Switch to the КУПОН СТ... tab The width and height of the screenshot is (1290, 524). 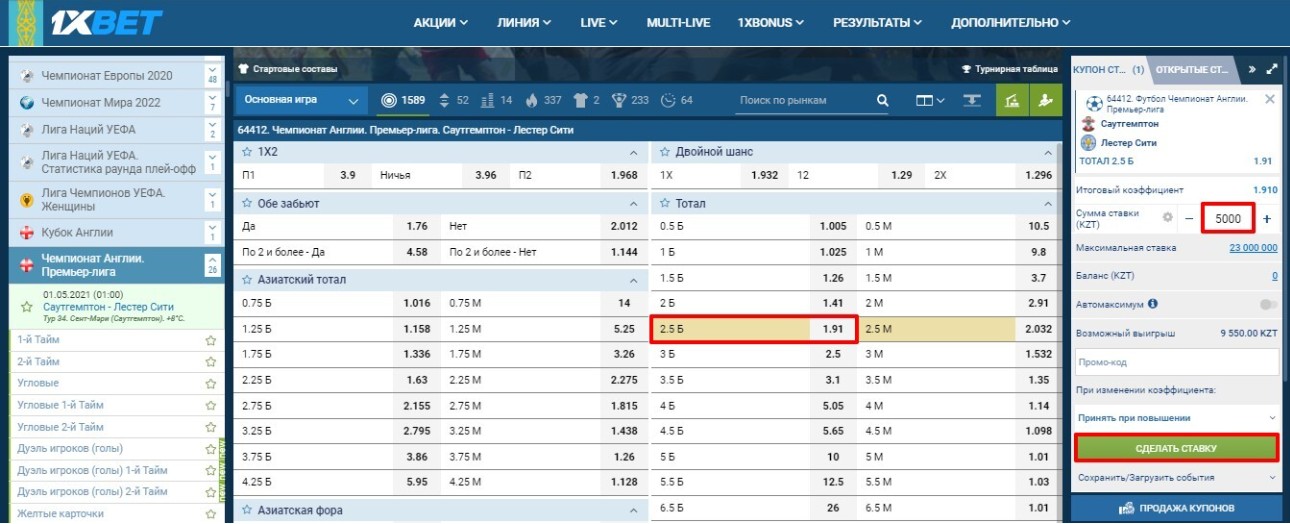(x=1108, y=70)
